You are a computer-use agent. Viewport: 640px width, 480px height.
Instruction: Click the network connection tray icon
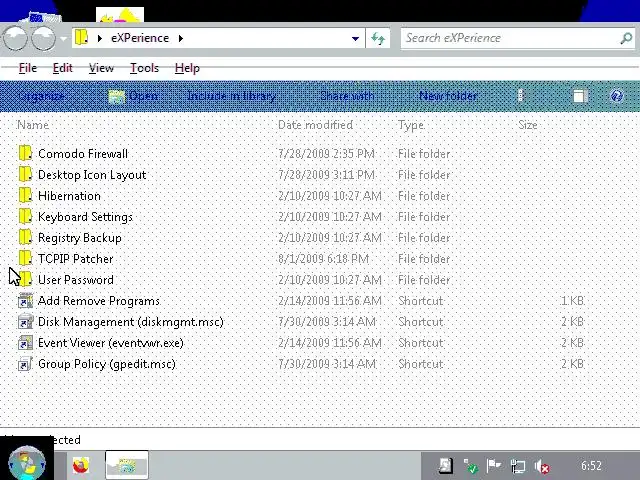pos(518,466)
